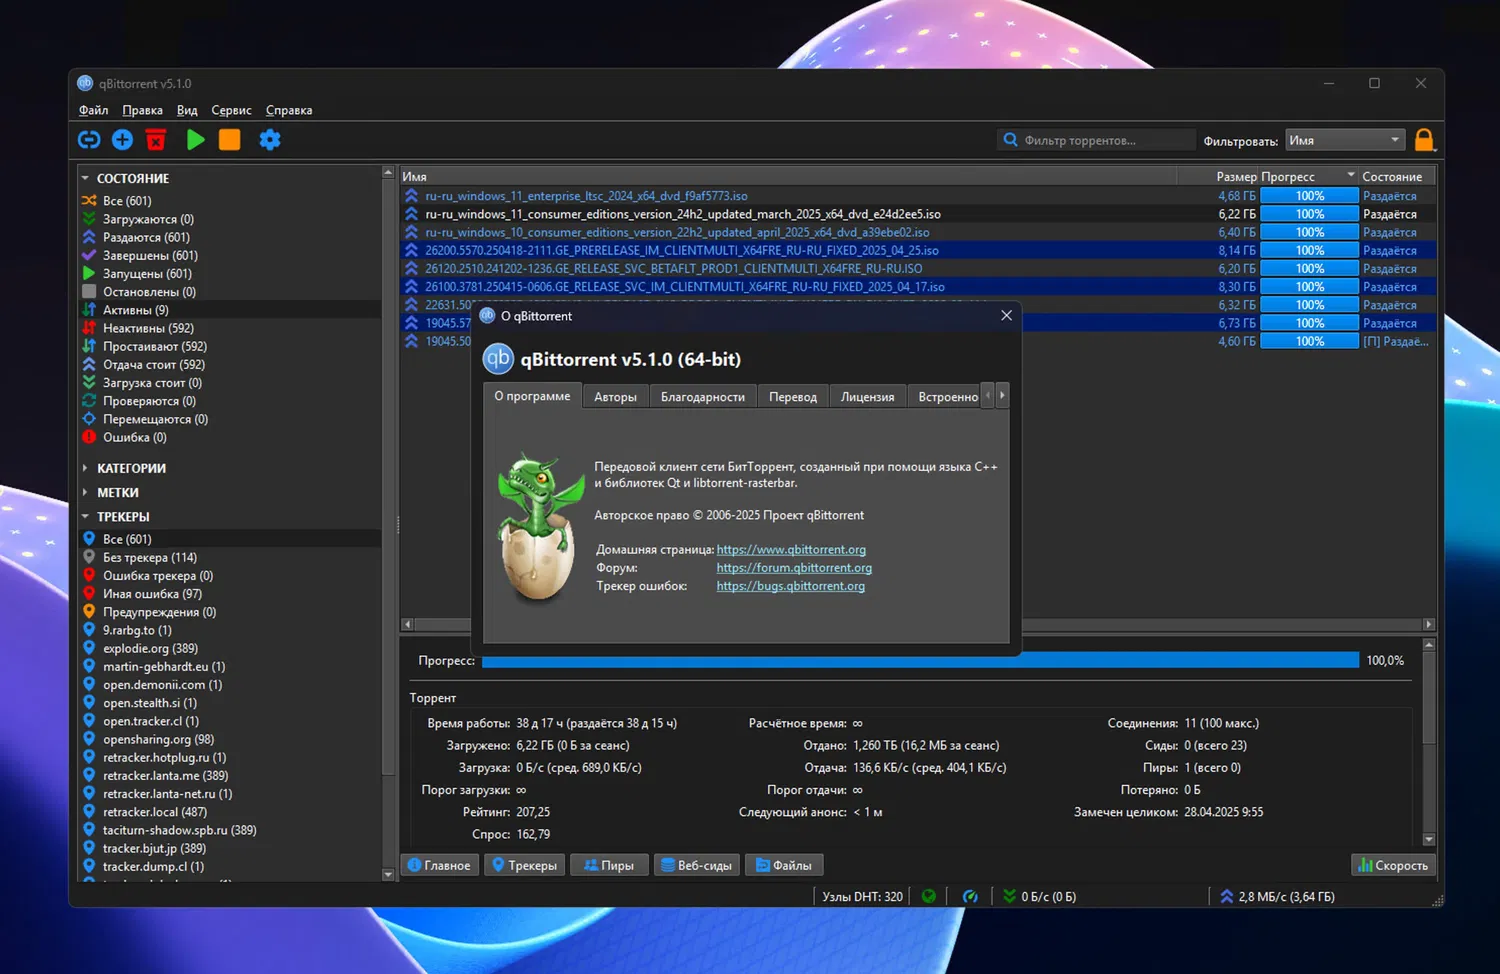Click the seeding arrow icon of the ltsc_2024 torrent row
This screenshot has height=974, width=1500.
click(411, 196)
